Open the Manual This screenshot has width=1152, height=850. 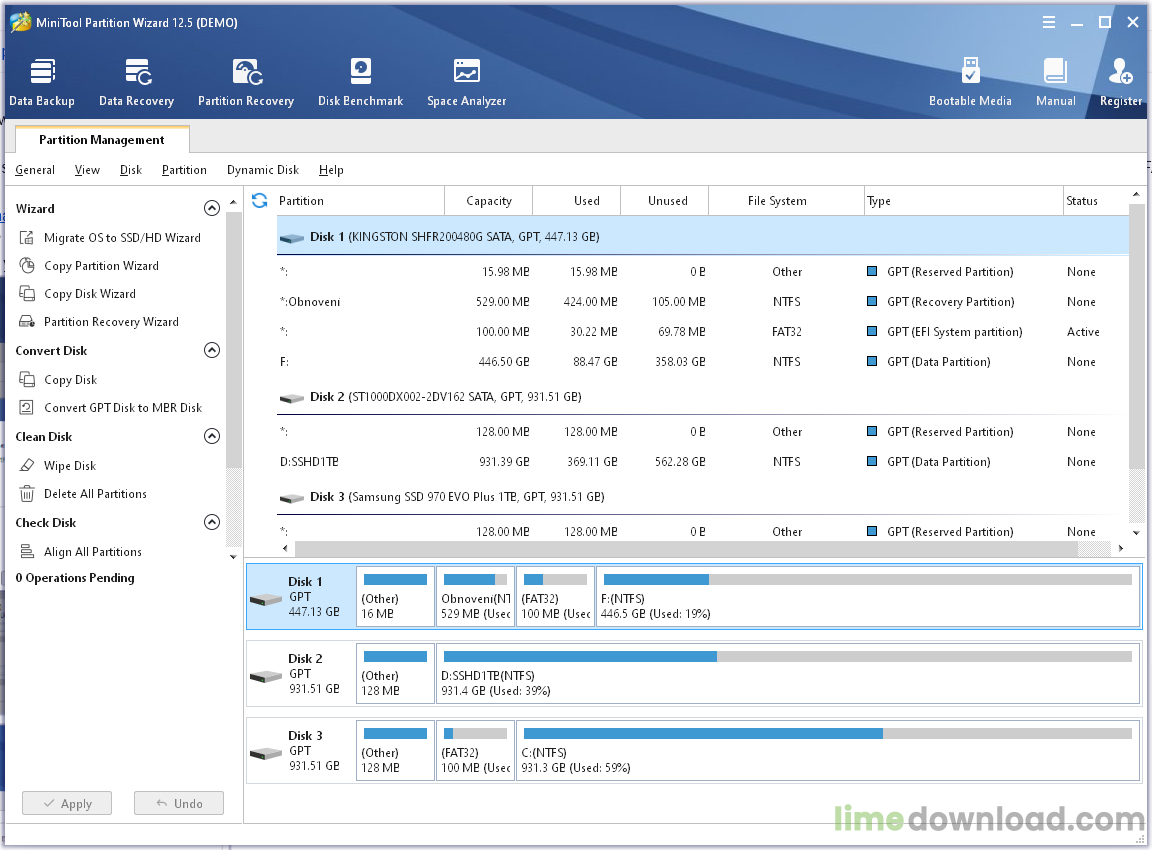click(1055, 82)
